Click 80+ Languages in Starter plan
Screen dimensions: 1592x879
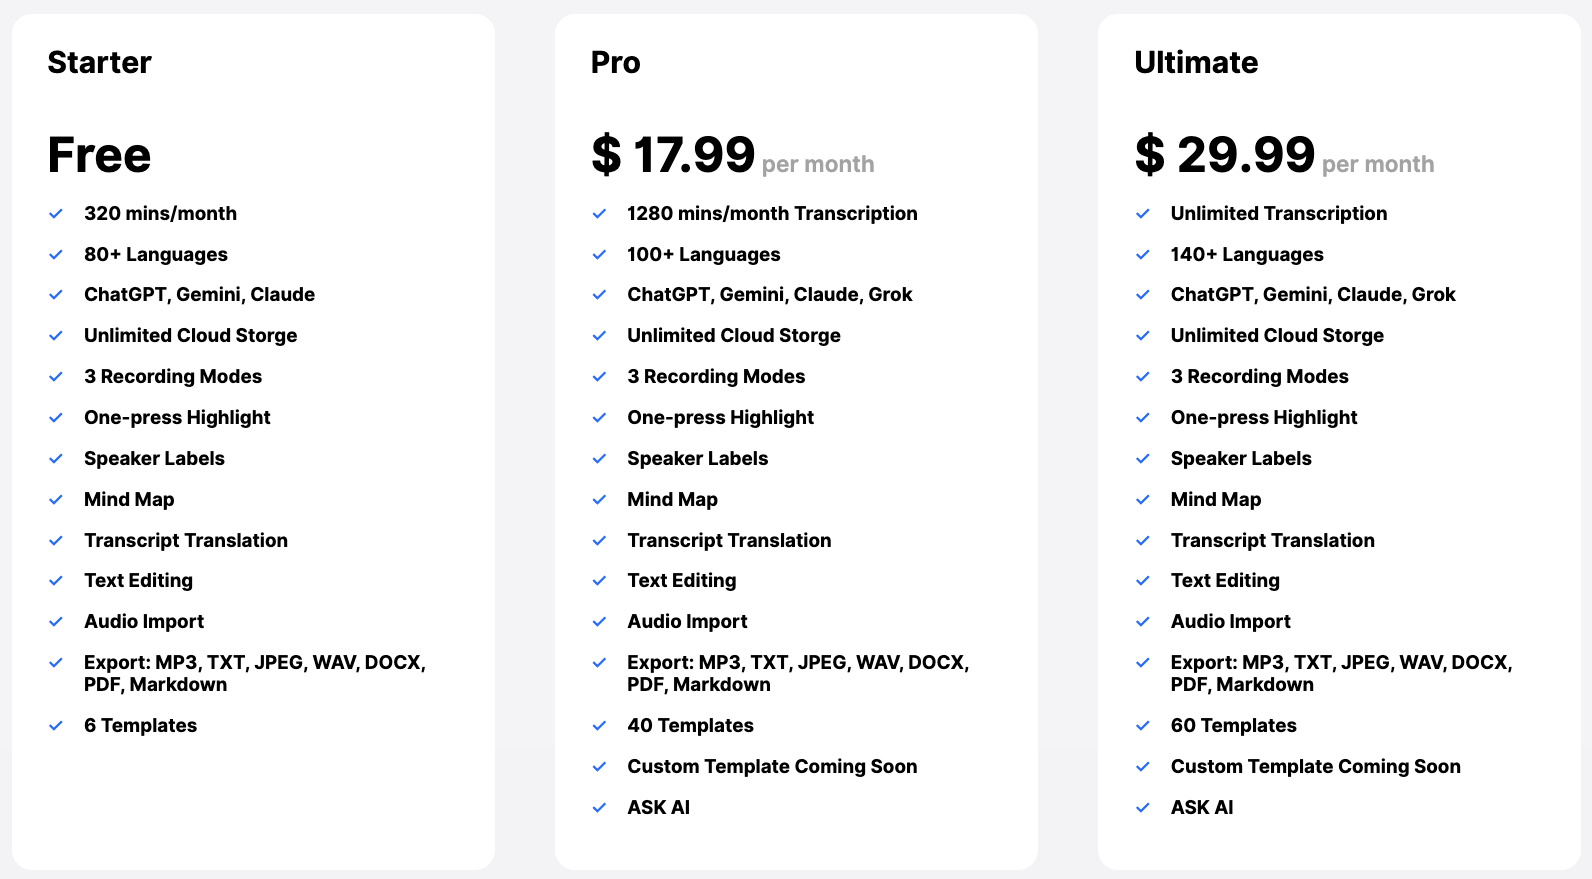(x=156, y=255)
